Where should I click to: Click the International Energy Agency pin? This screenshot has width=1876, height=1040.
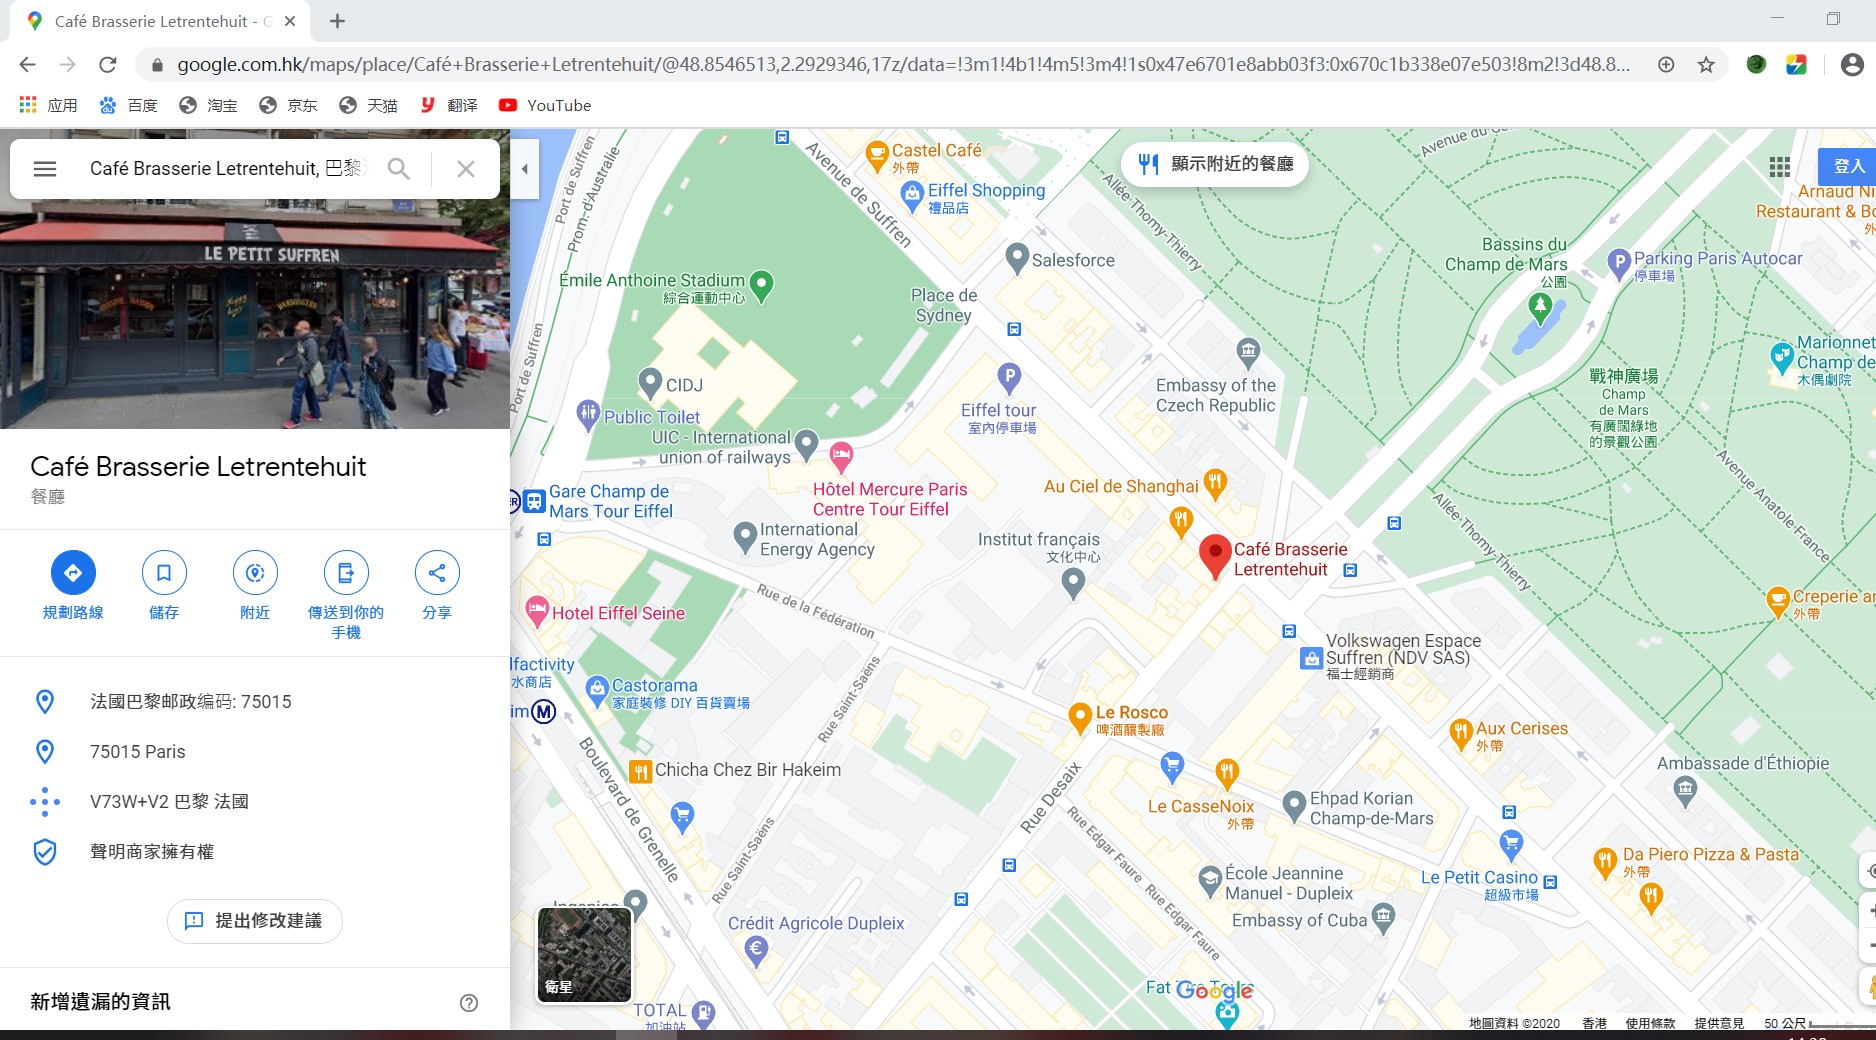tap(745, 536)
